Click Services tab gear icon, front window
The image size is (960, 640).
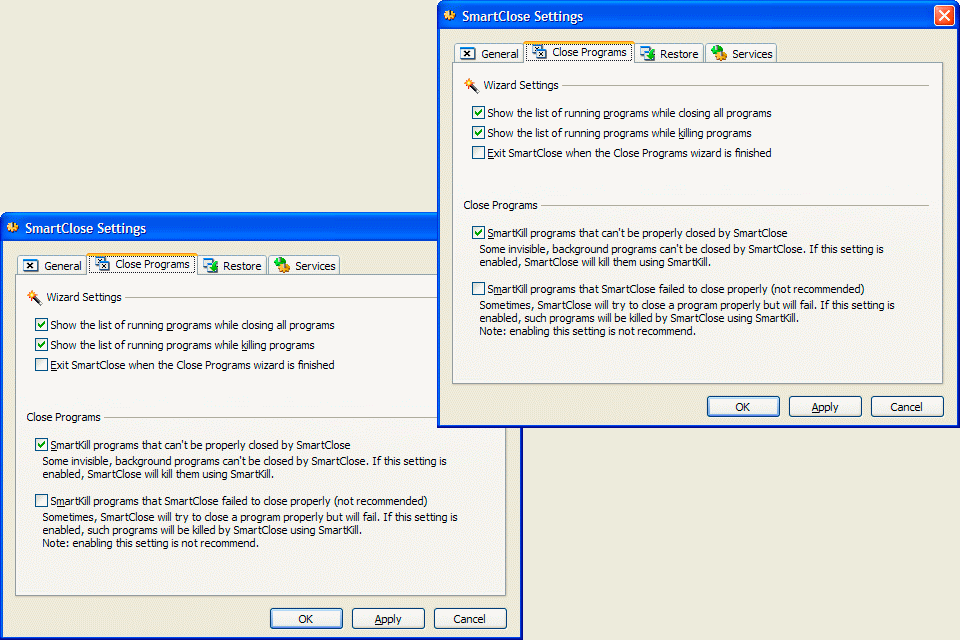coord(719,53)
